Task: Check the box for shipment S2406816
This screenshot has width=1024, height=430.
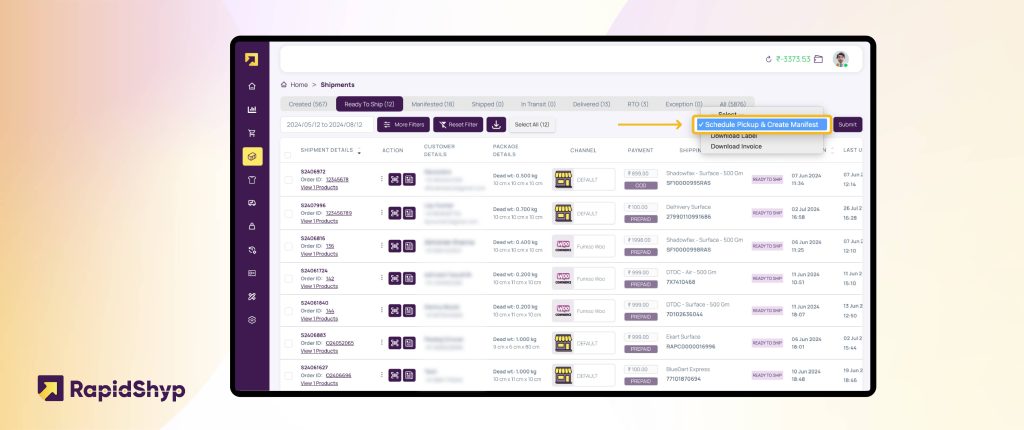Action: point(288,246)
